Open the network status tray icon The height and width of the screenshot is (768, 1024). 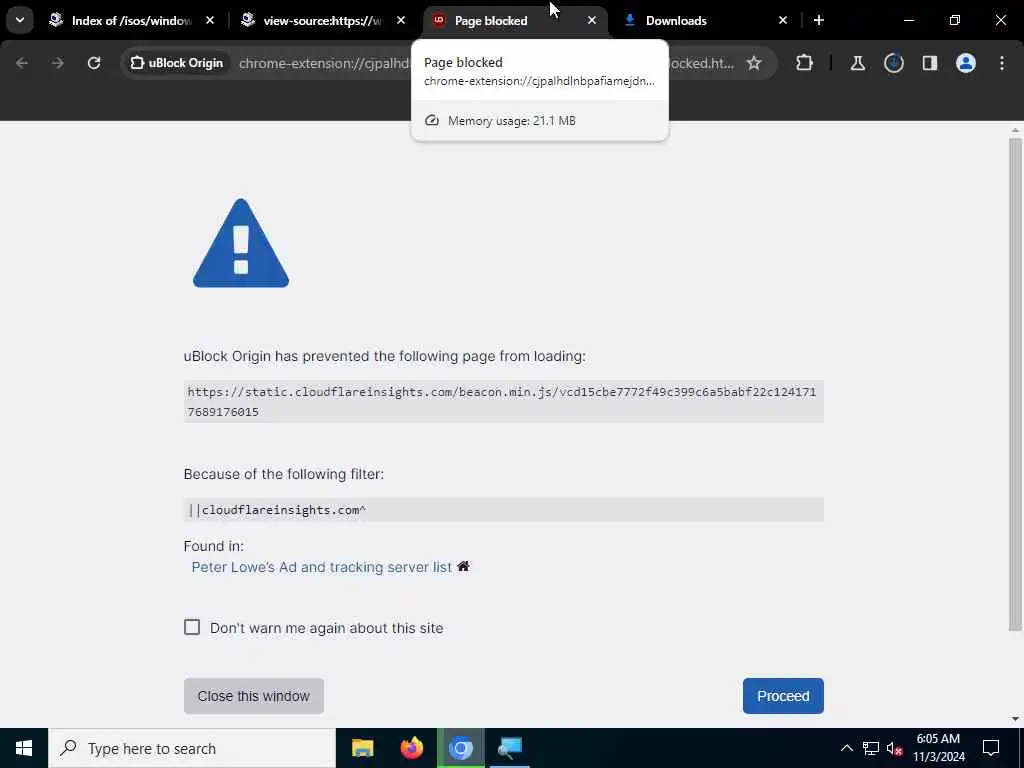point(871,748)
